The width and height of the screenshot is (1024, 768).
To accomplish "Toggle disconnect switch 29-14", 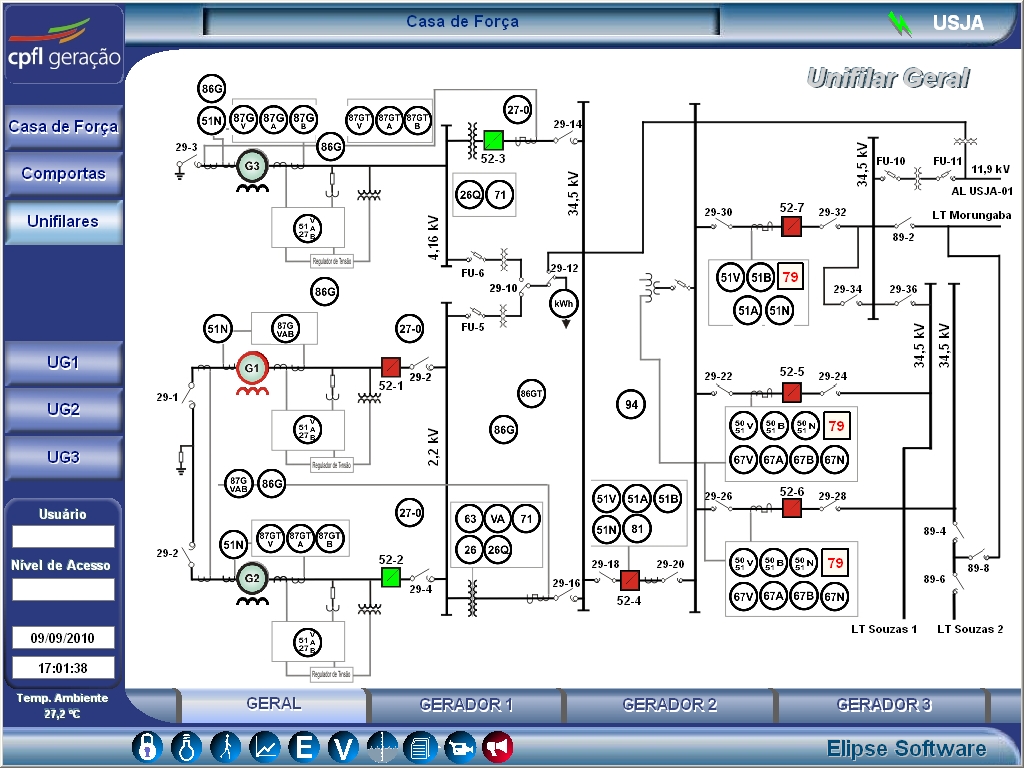I will (x=567, y=138).
